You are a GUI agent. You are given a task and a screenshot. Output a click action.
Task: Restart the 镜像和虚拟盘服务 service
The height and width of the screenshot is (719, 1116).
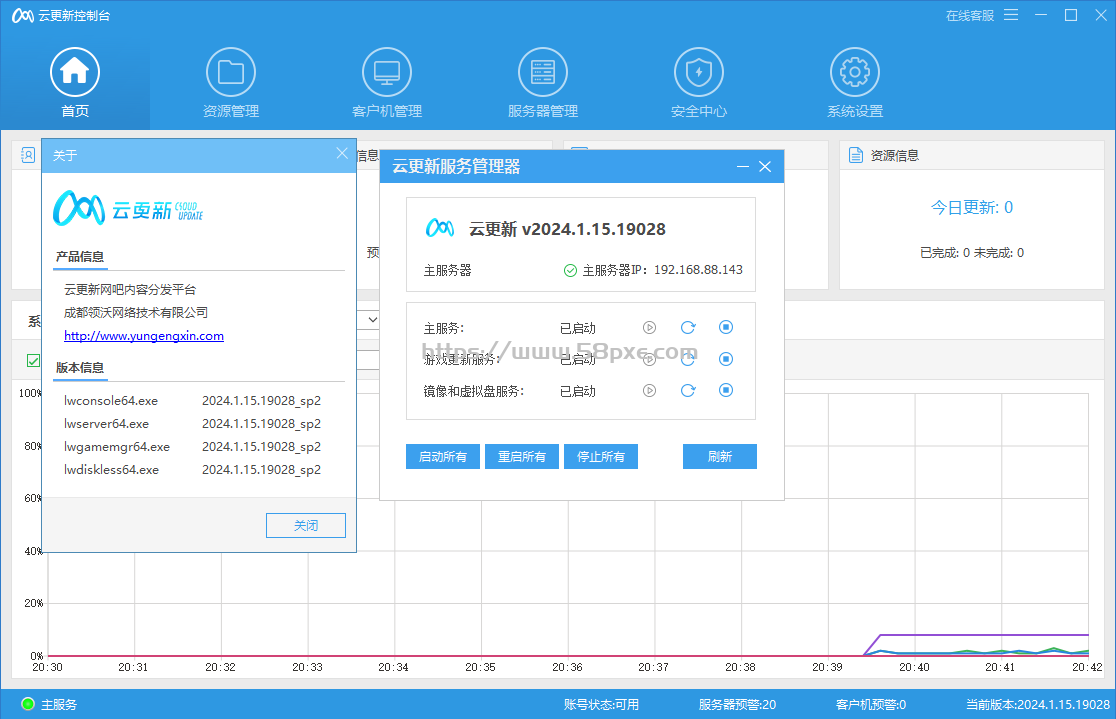tap(688, 390)
